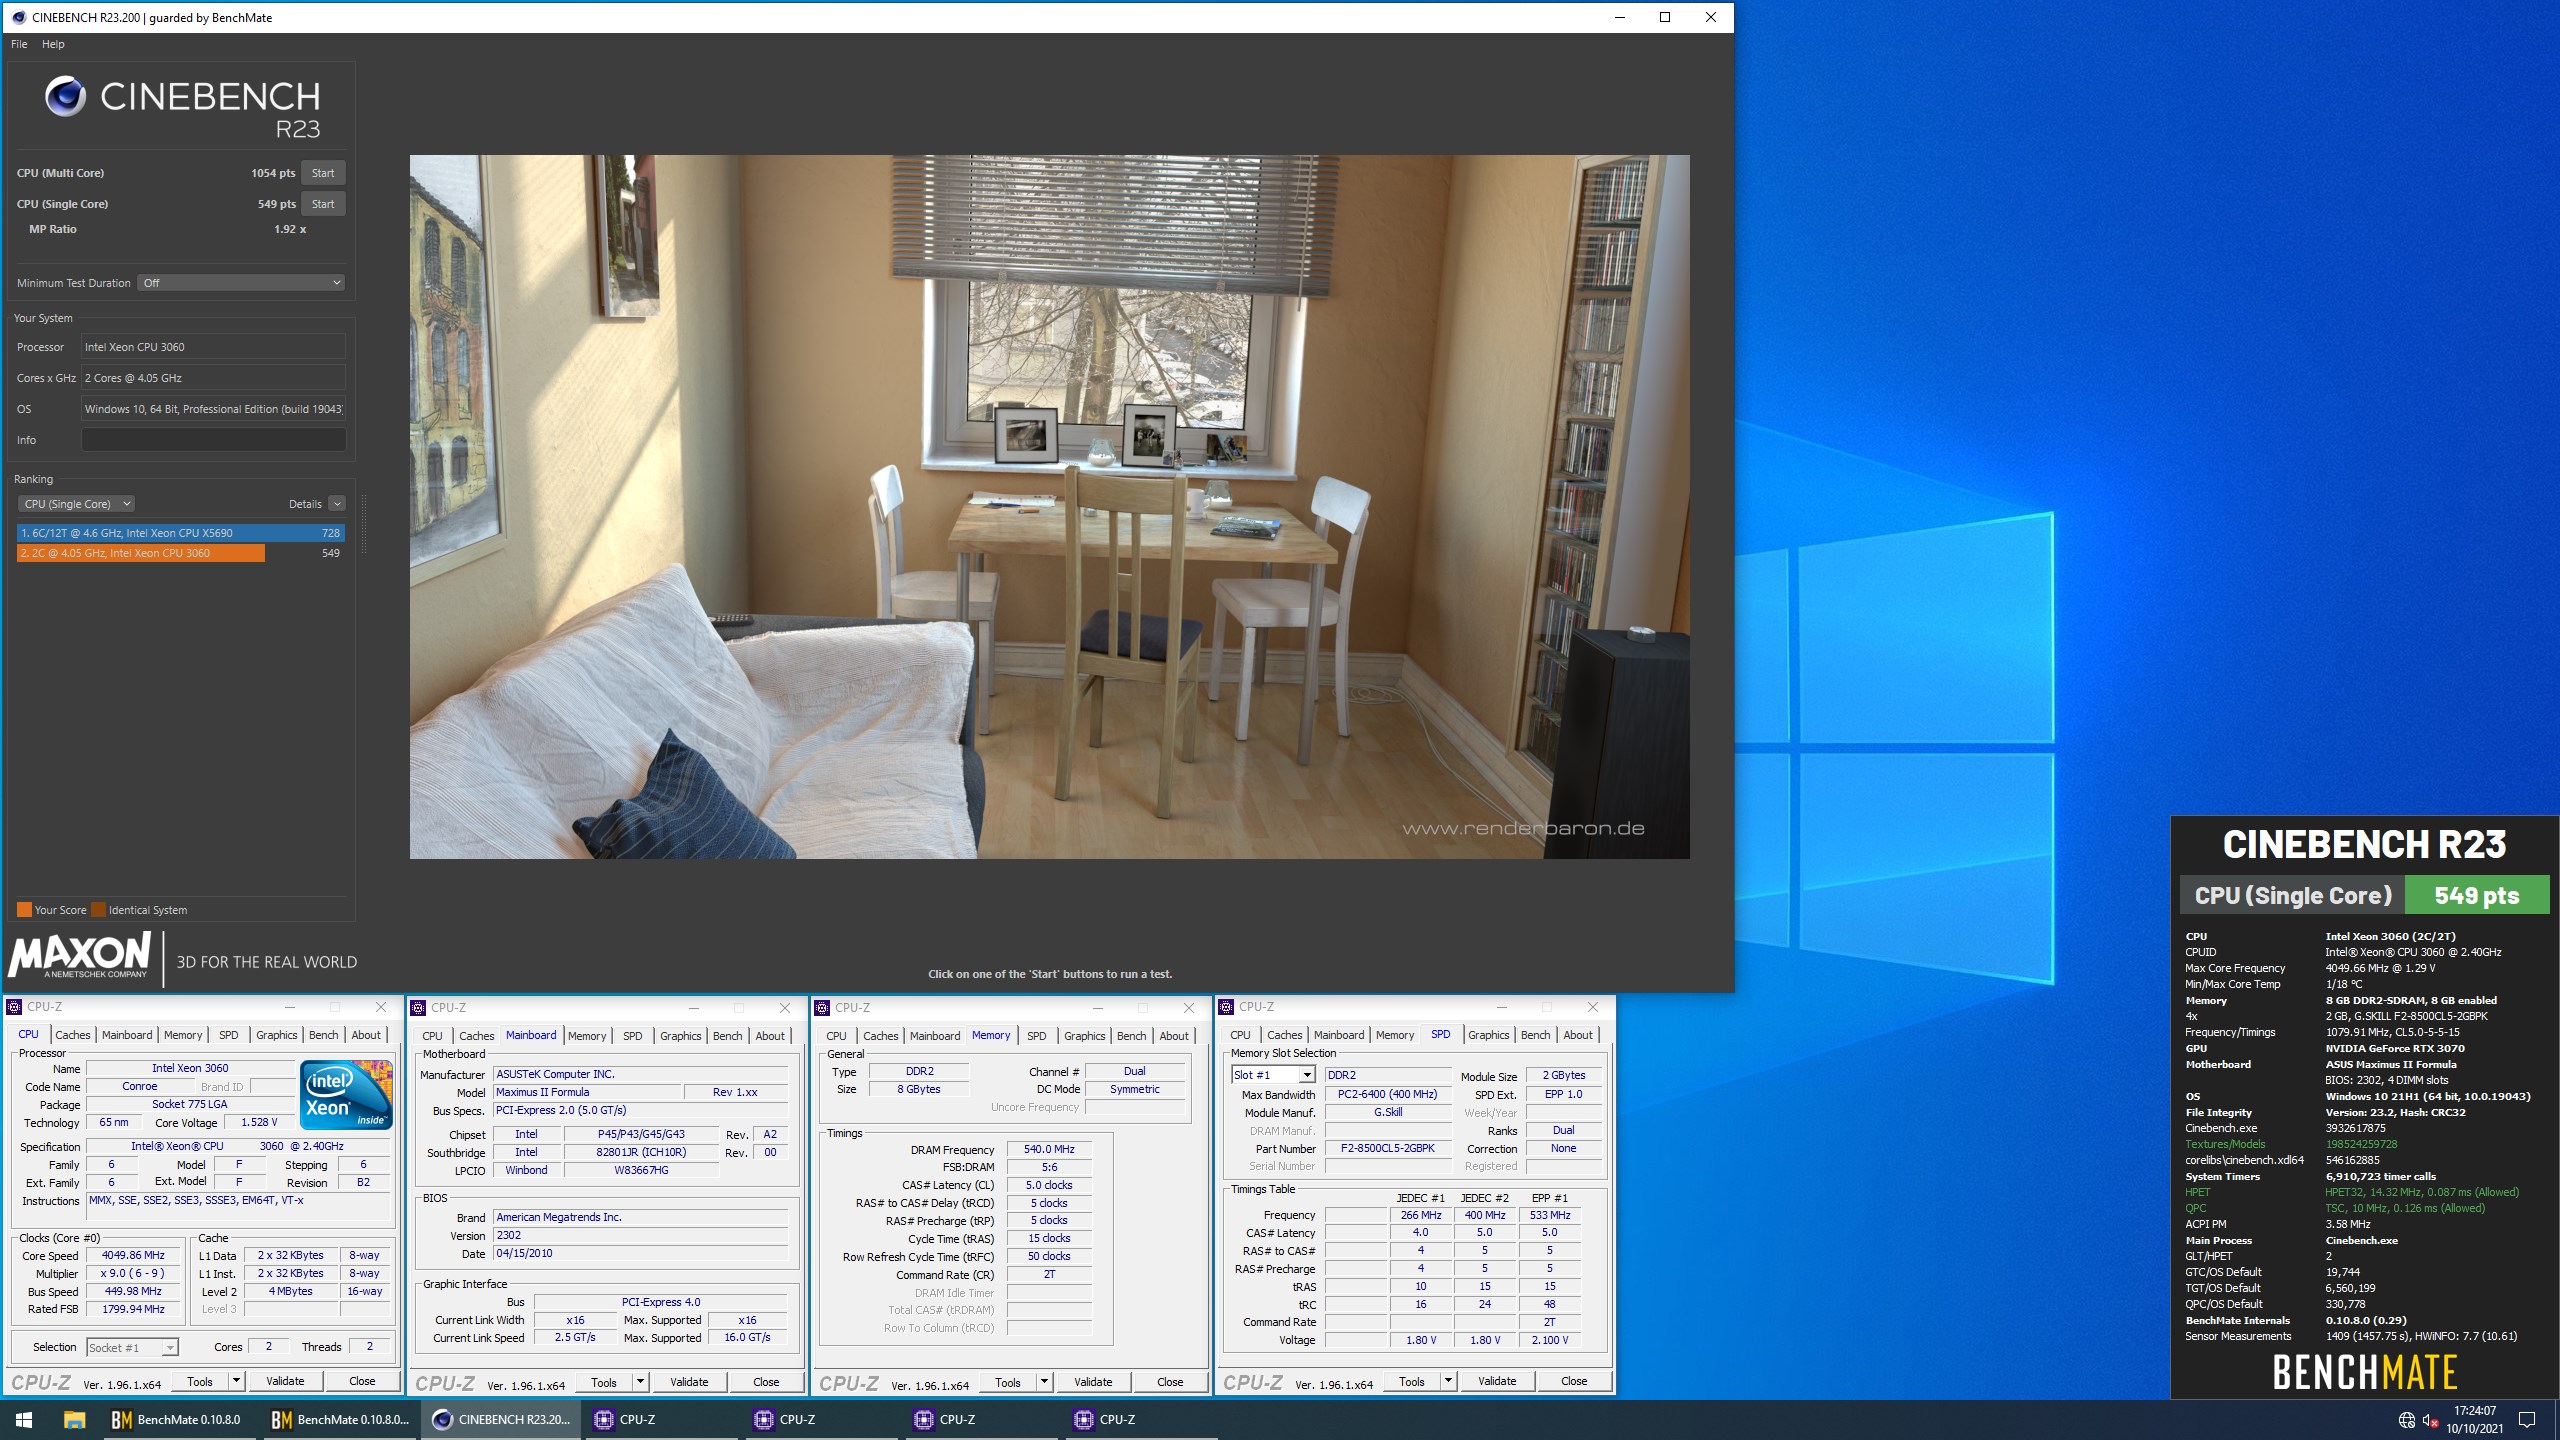The image size is (2560, 1440).
Task: Open the File menu in Cinebench
Action: 19,44
